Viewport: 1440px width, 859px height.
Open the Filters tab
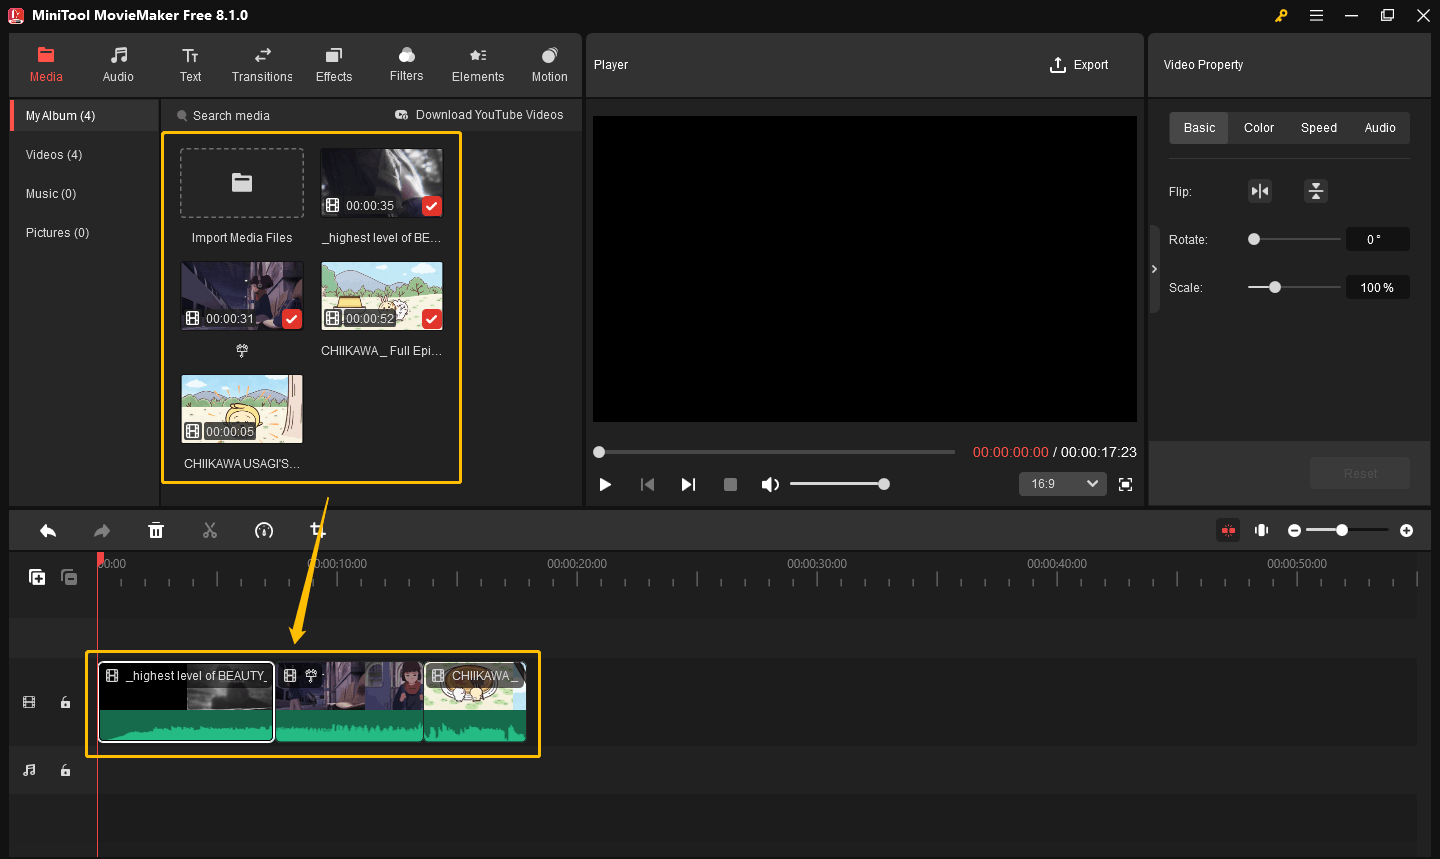tap(406, 64)
